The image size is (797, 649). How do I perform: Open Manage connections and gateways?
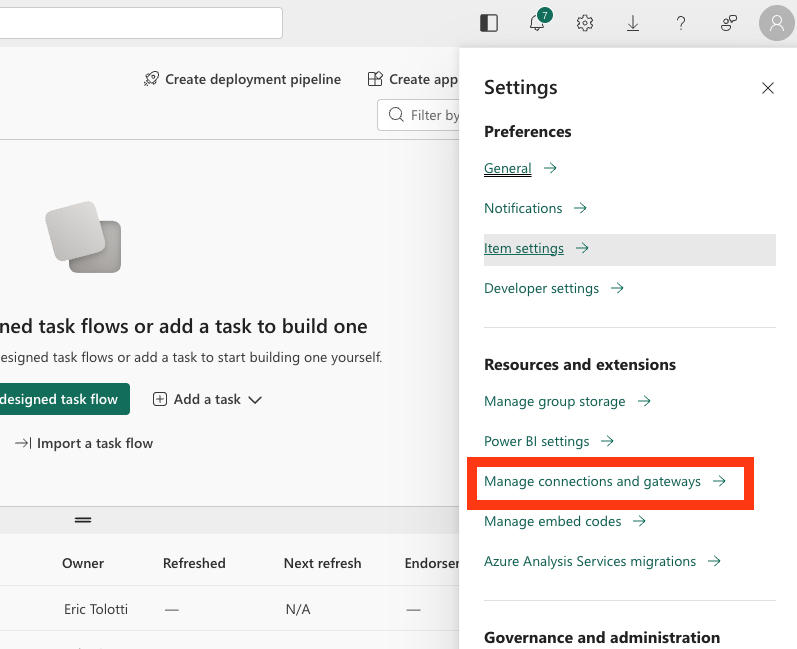592,482
